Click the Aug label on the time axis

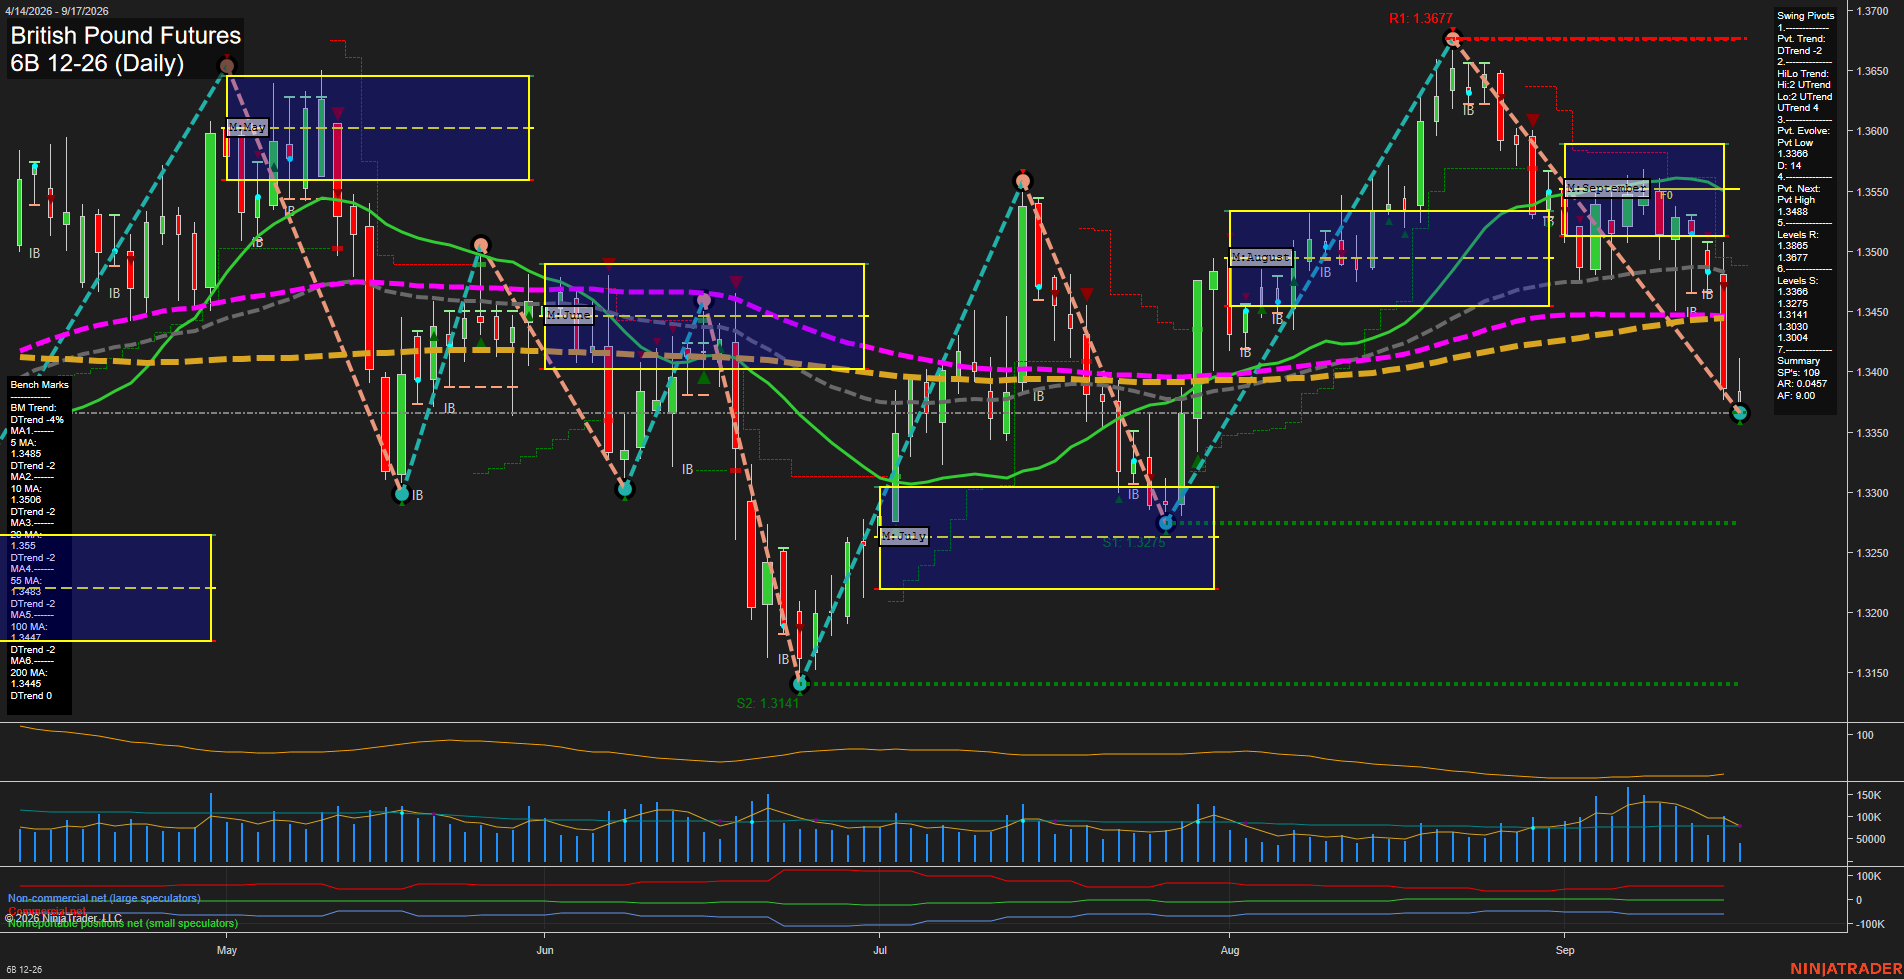tap(1230, 950)
